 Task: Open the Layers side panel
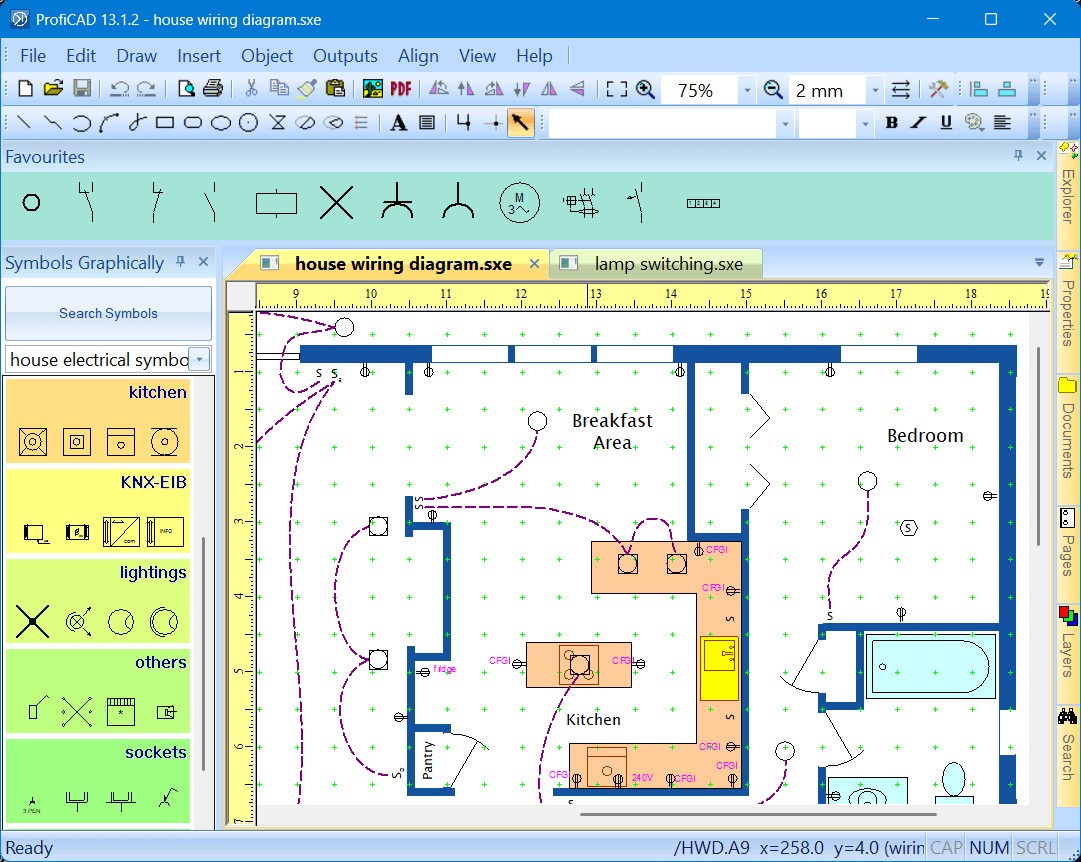click(x=1067, y=640)
